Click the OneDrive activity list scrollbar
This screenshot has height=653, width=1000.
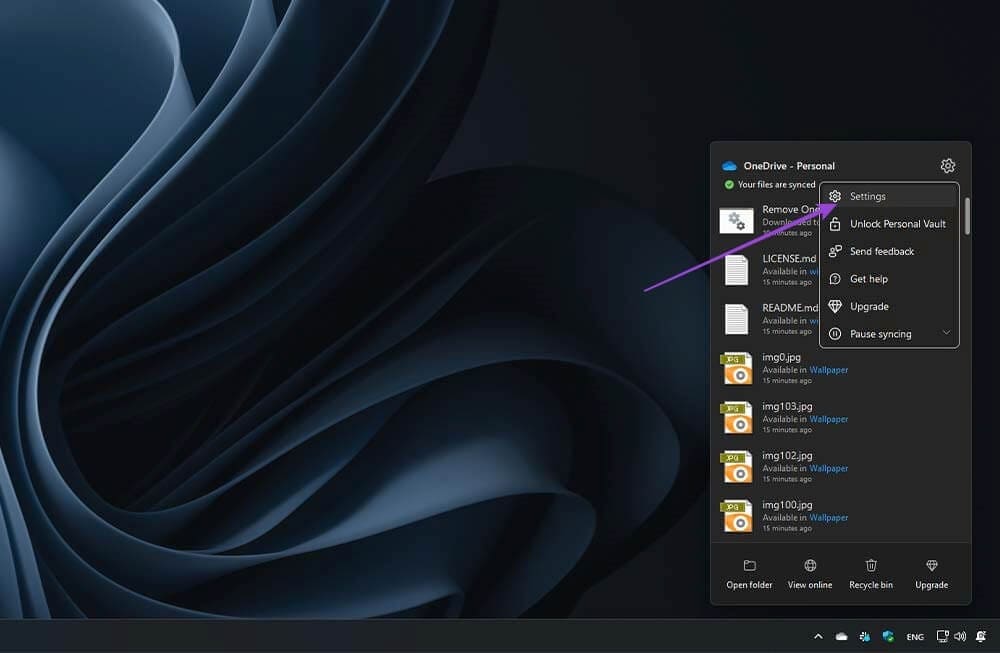(967, 216)
